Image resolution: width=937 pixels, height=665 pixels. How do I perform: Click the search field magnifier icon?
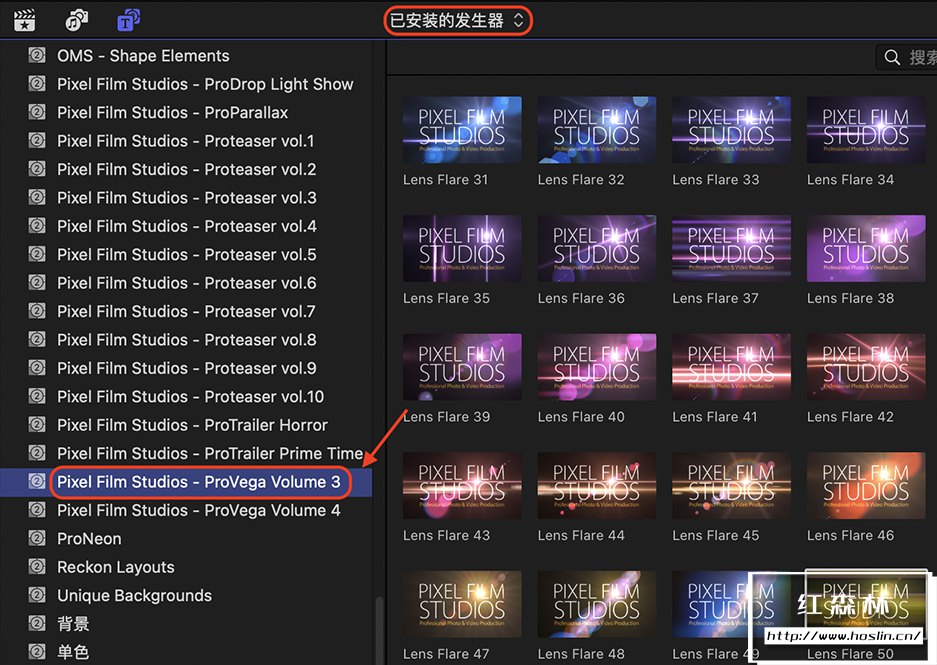click(892, 57)
